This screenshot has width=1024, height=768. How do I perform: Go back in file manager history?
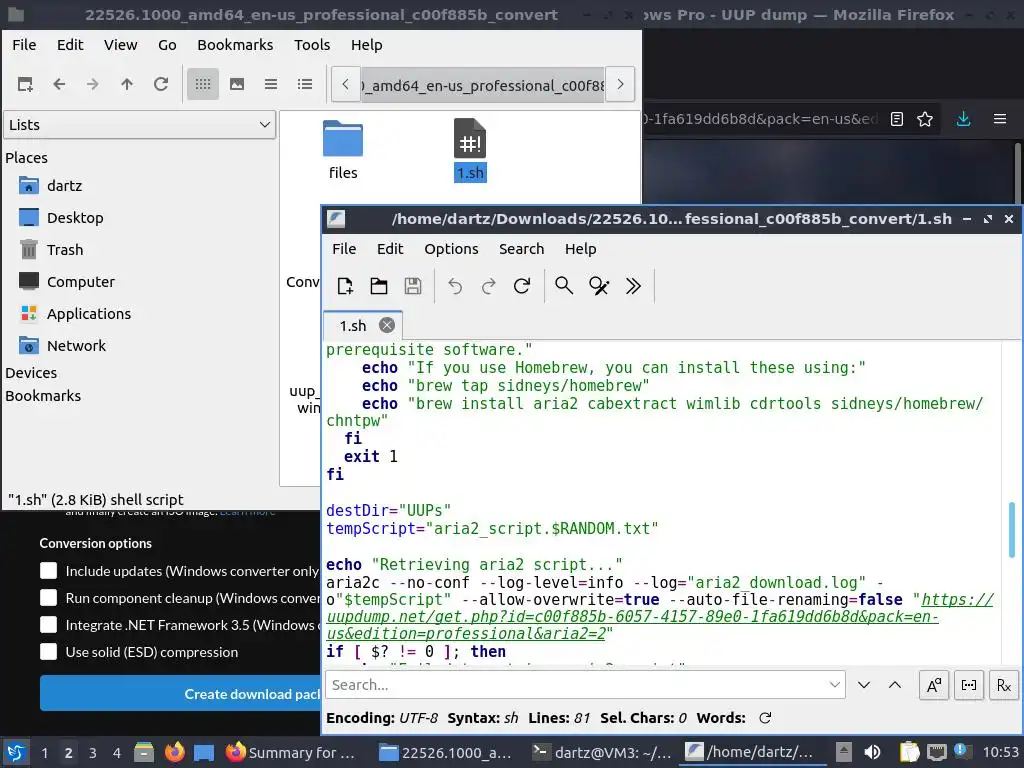tap(59, 84)
